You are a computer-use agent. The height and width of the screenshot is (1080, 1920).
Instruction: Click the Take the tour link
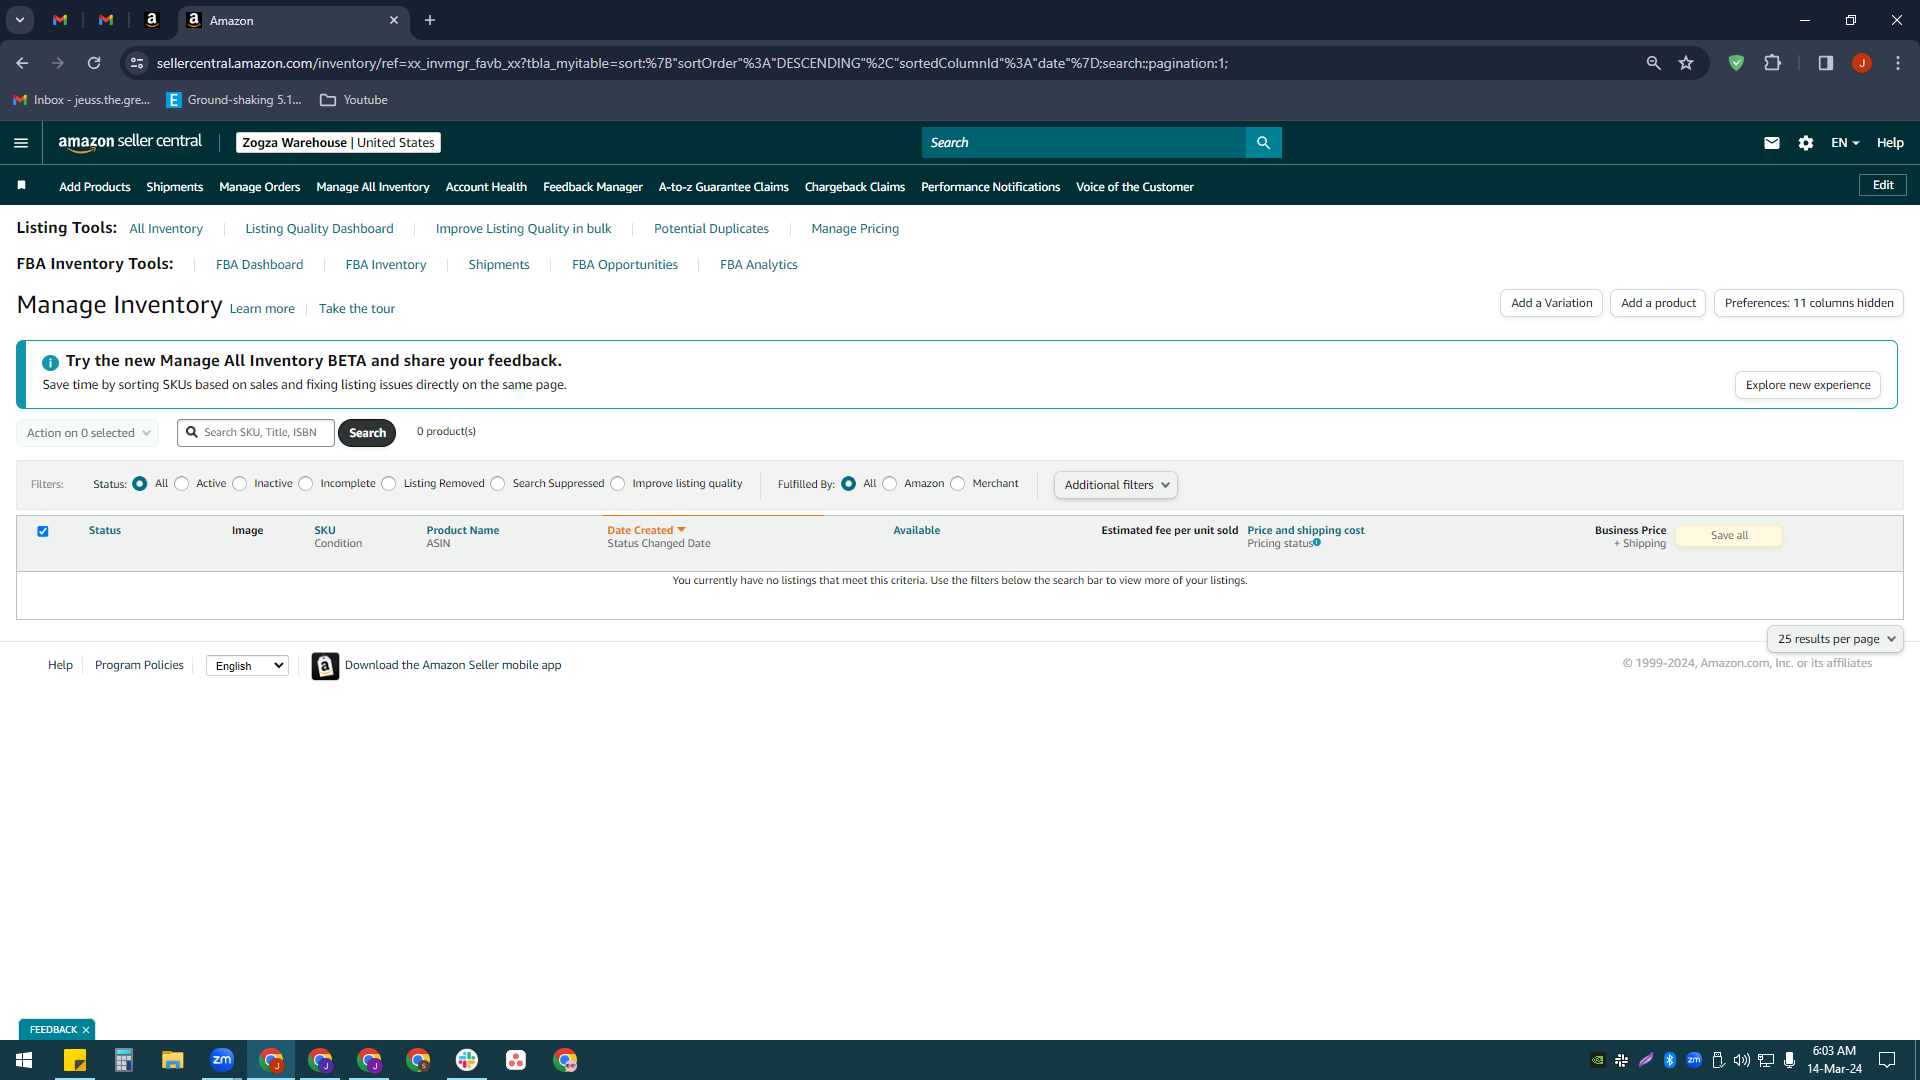[357, 309]
